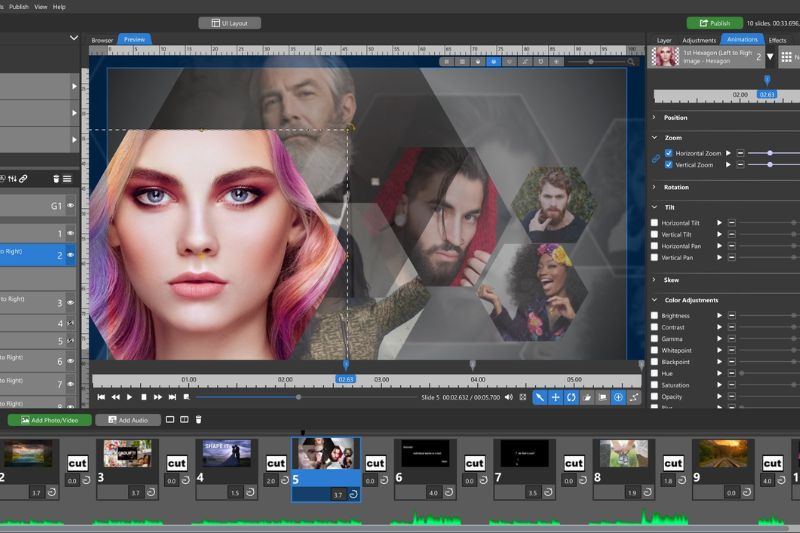Jump to the end of the slide playback

(172, 397)
